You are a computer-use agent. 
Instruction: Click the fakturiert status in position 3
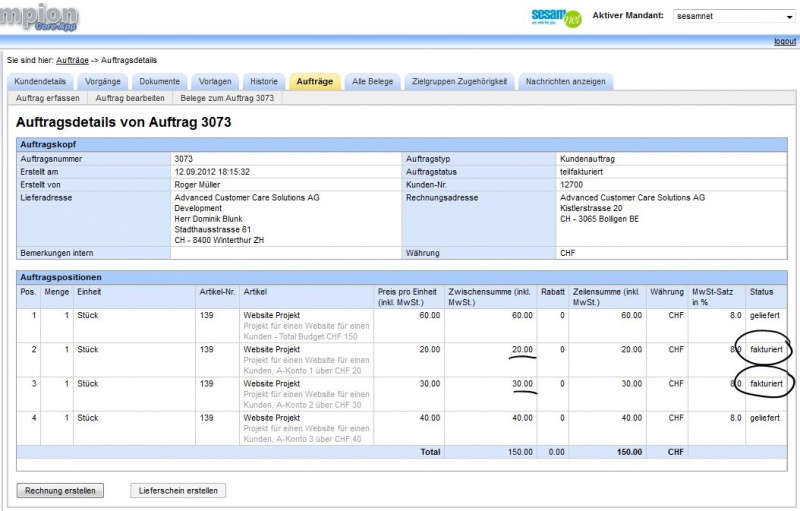coord(766,384)
